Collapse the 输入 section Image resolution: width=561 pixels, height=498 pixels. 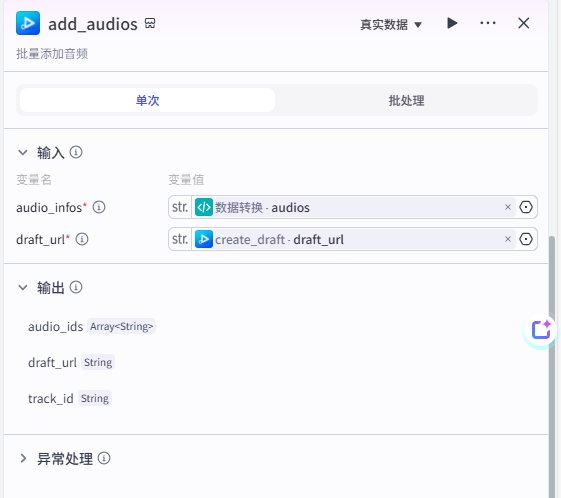pyautogui.click(x=23, y=152)
